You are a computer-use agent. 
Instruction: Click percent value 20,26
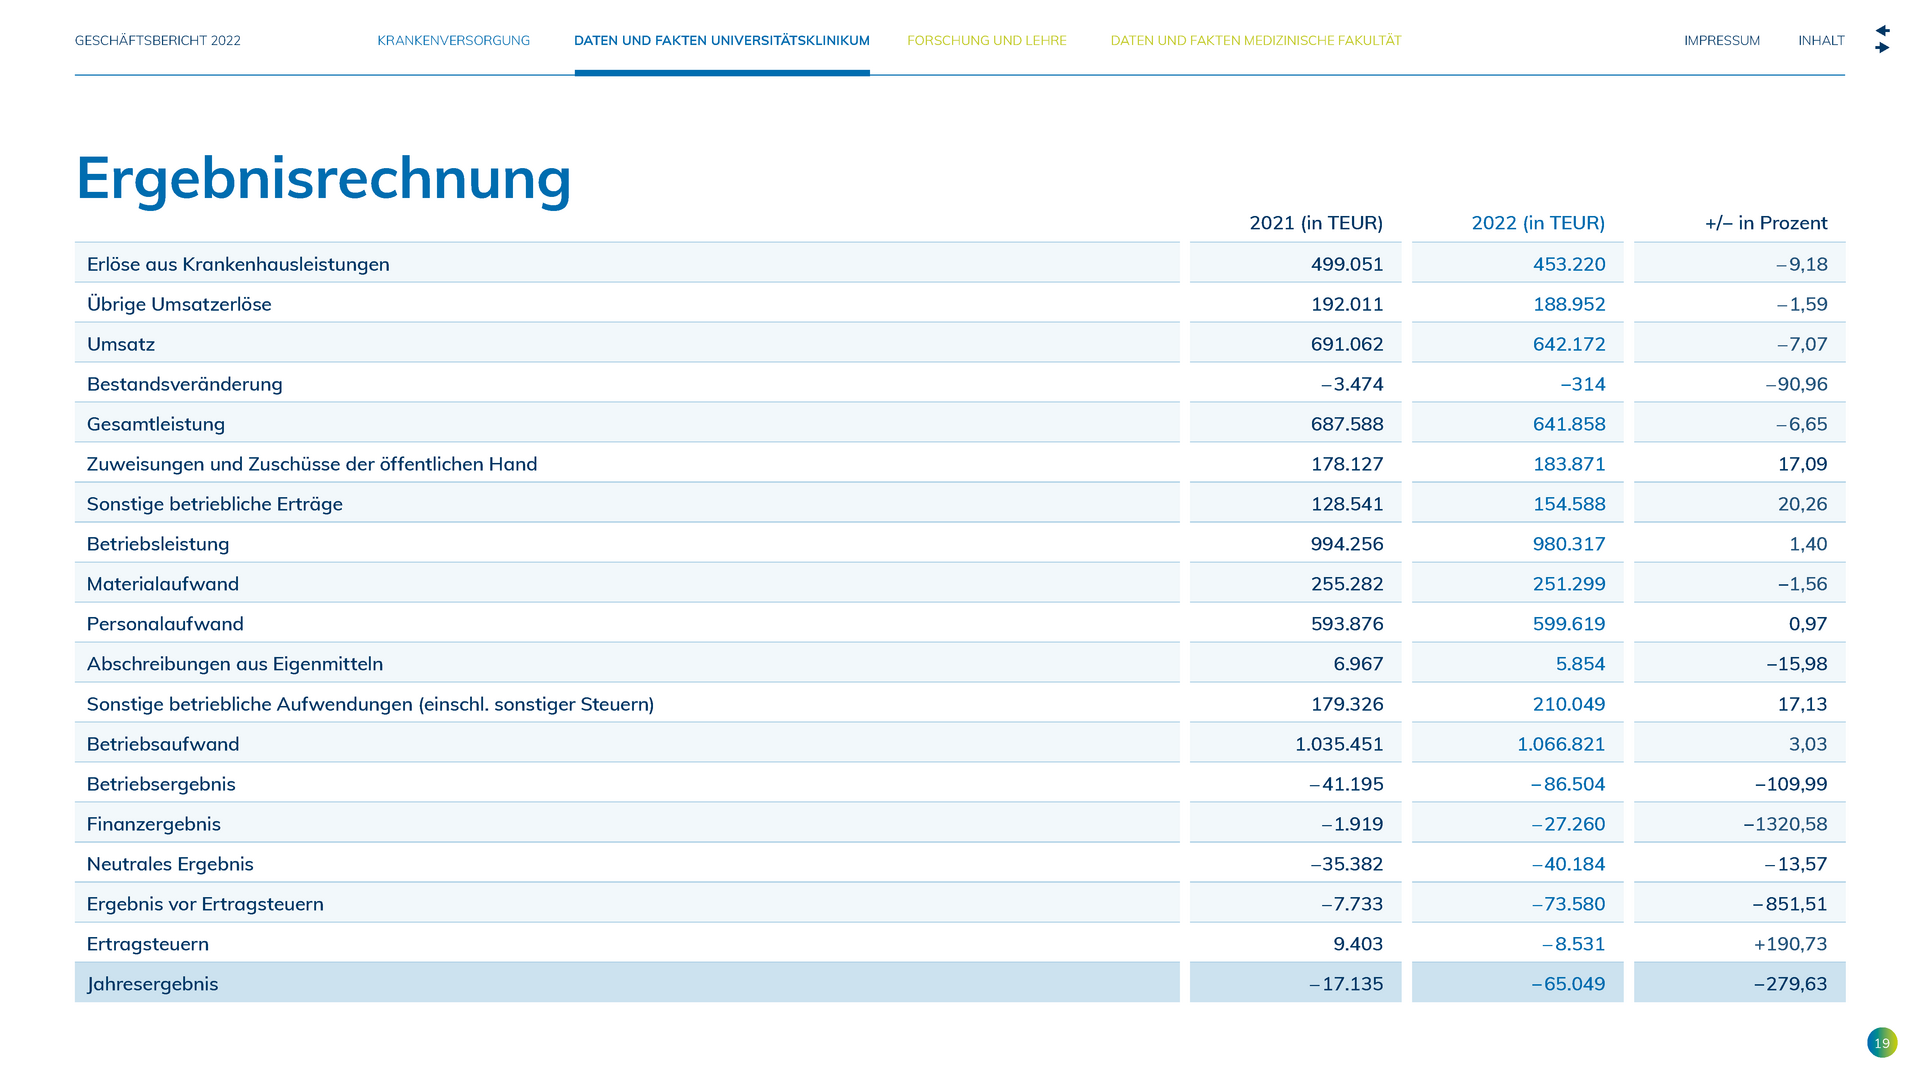[x=1803, y=504]
